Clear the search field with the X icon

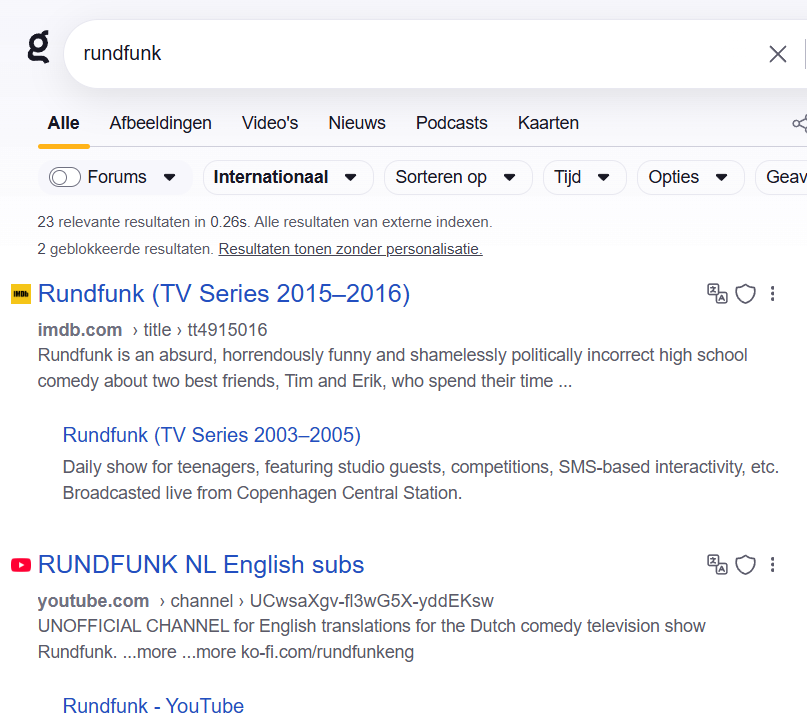coord(777,54)
